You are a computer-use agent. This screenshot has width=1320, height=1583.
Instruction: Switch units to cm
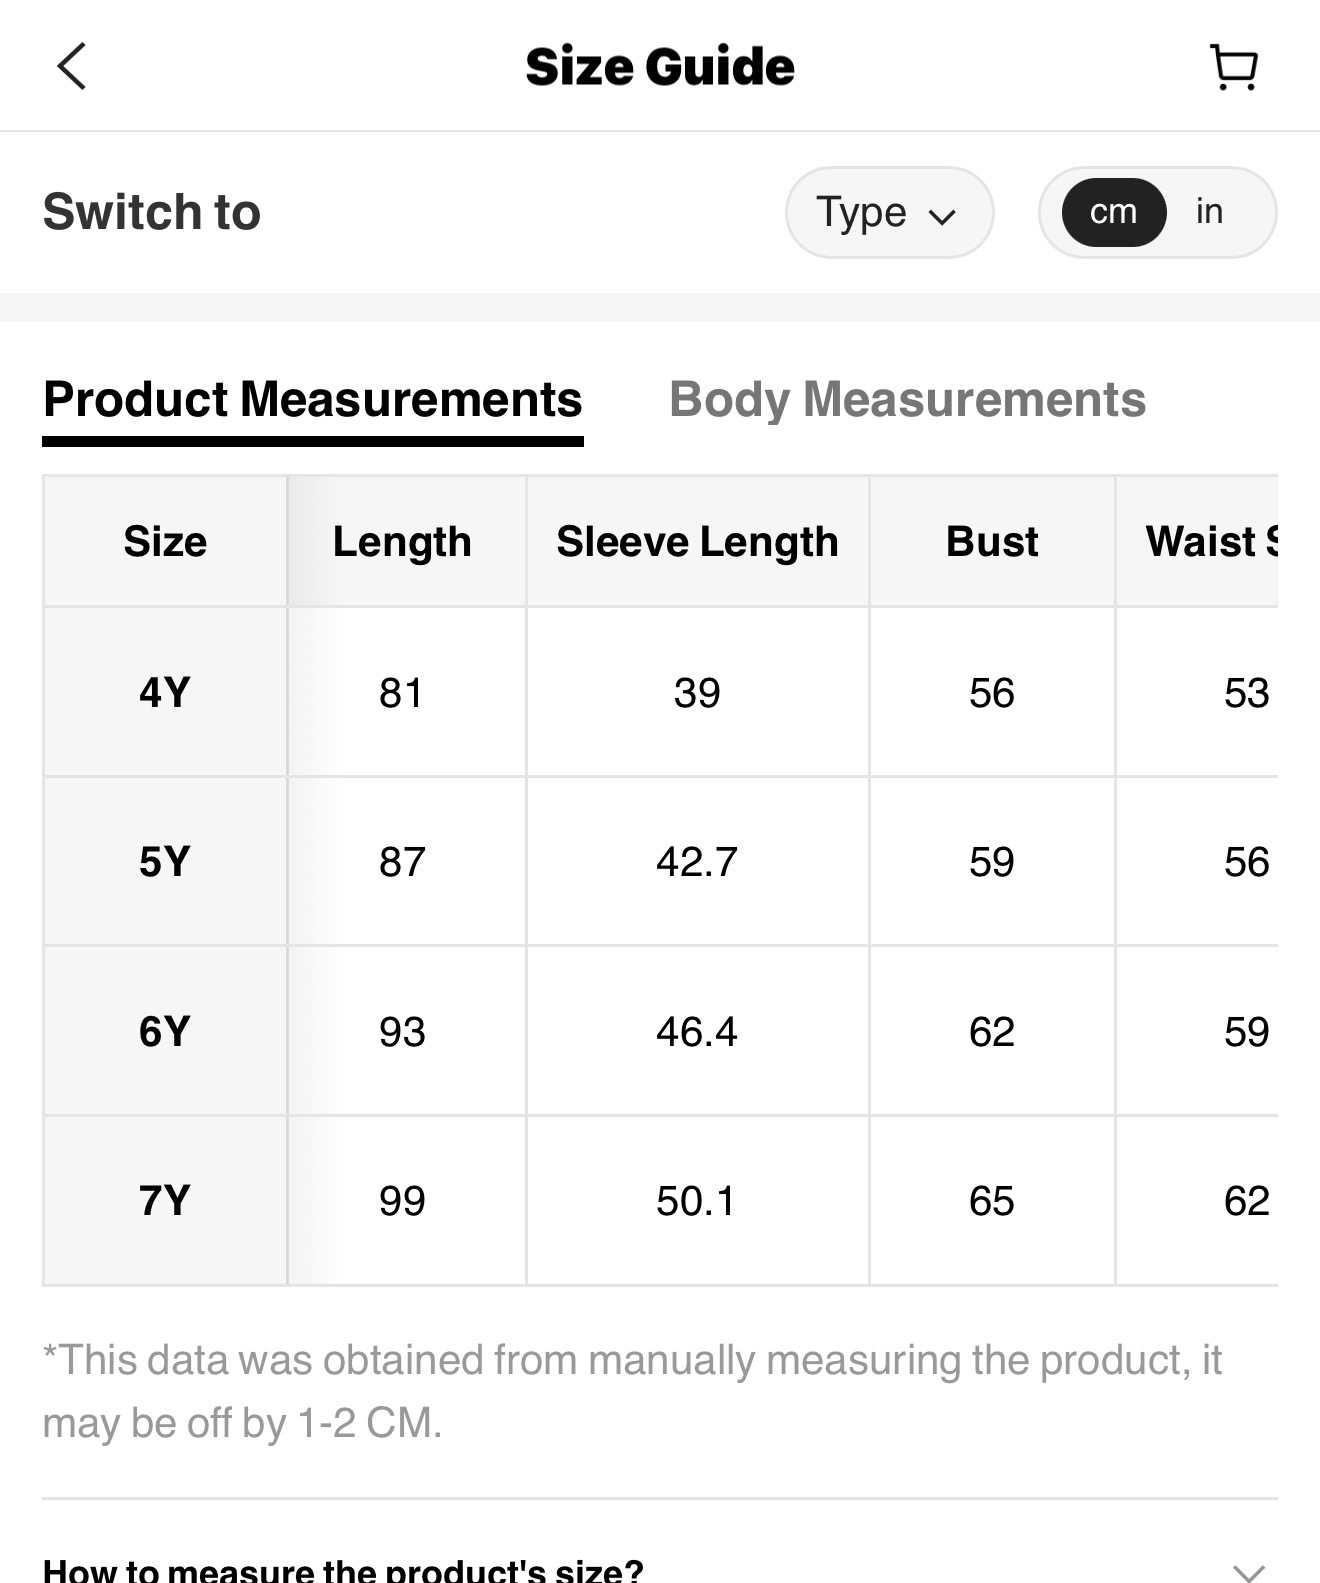[x=1113, y=212]
